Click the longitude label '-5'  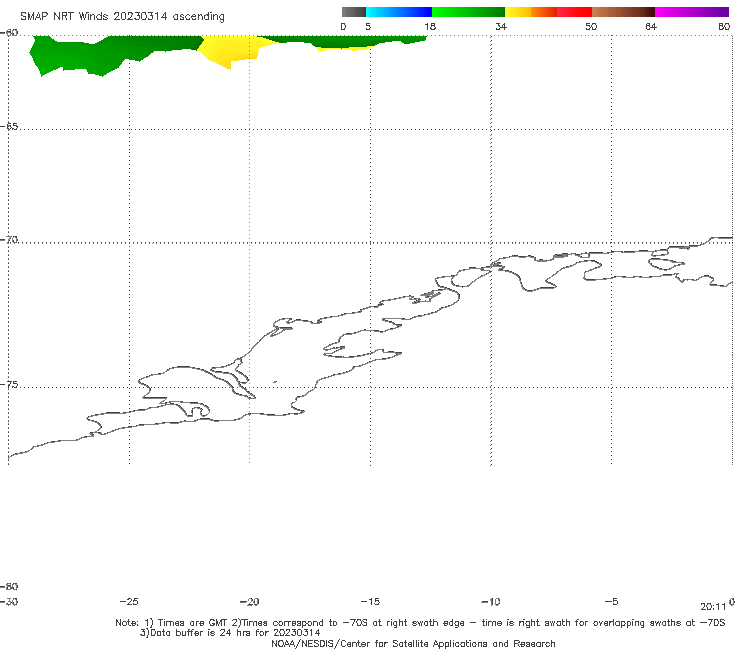pos(611,602)
